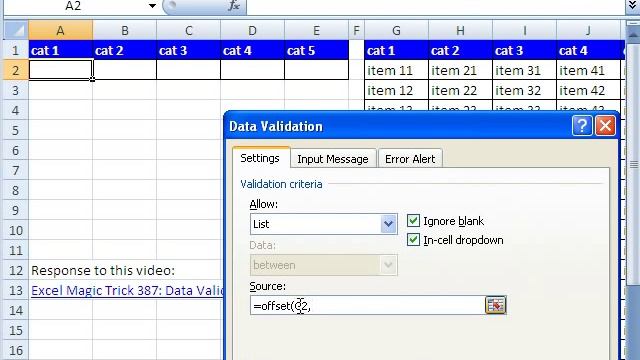
Task: Click in the Source formula input field
Action: pos(367,305)
